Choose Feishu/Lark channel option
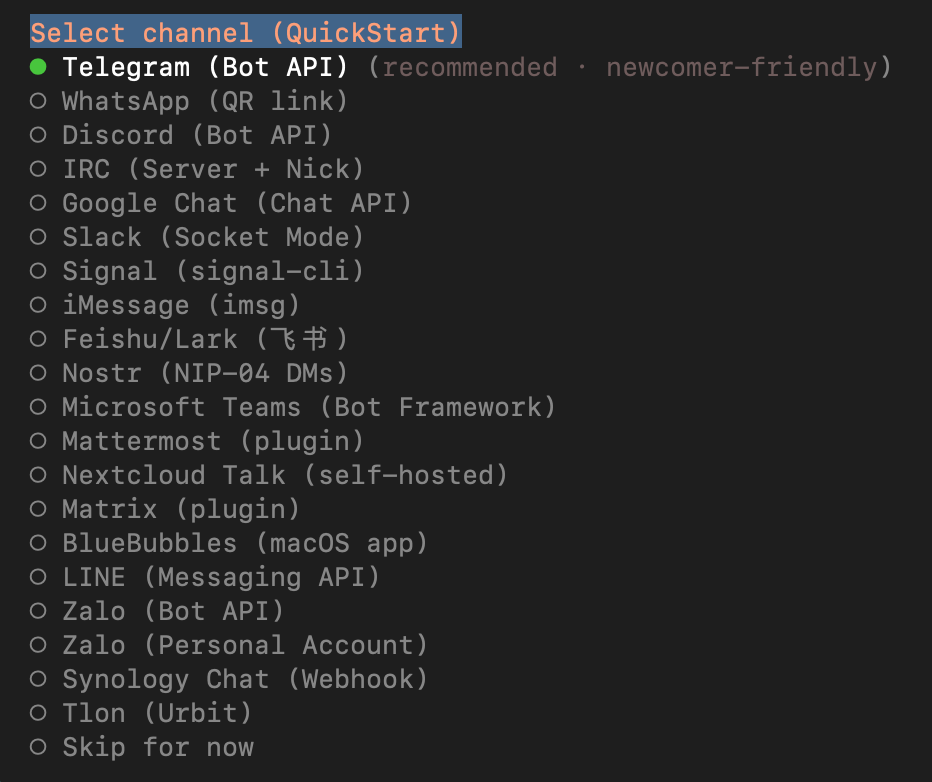The image size is (932, 782). (204, 339)
